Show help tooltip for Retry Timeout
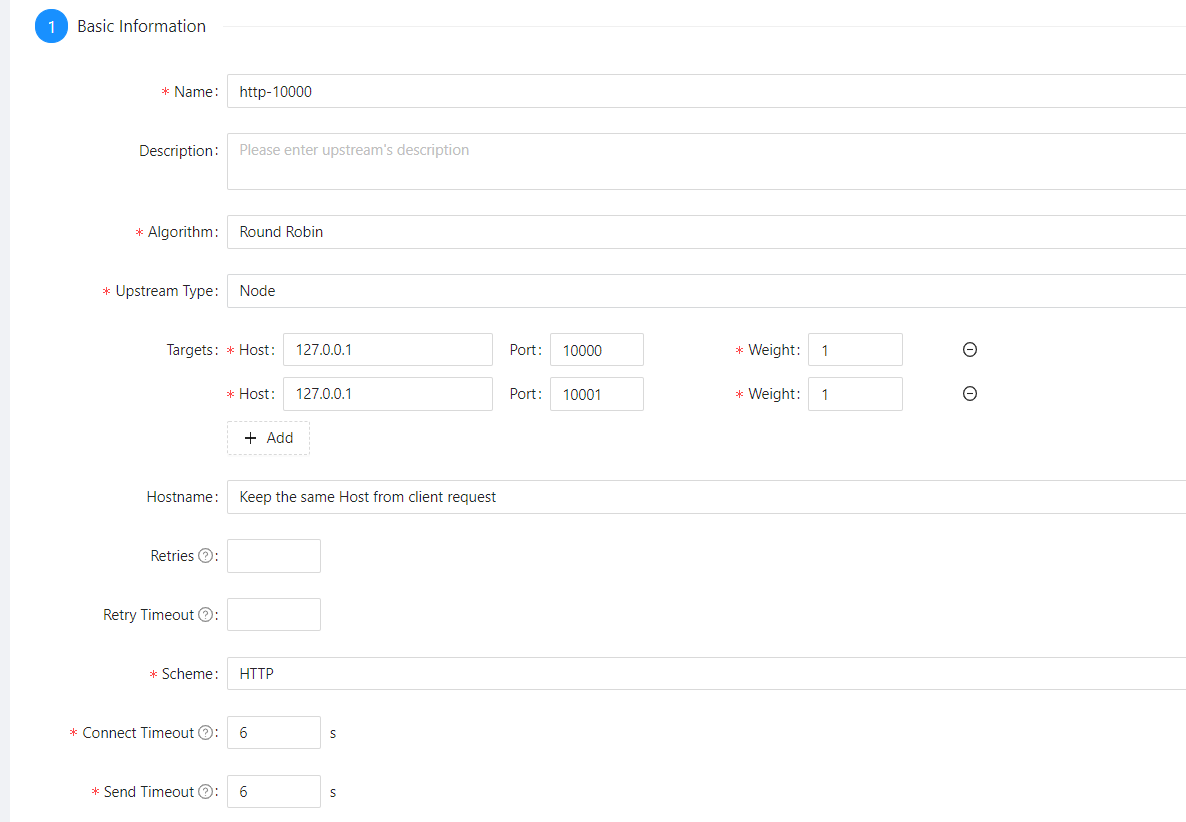This screenshot has height=822, width=1186. coord(205,615)
